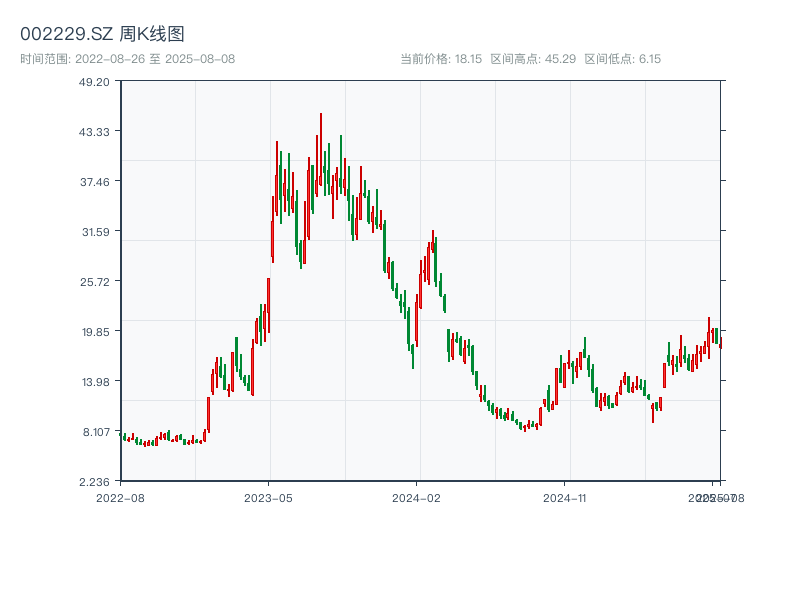Screen dimensions: 800x600
Task: Click the y-axis label 2.236
Action: coord(94,482)
